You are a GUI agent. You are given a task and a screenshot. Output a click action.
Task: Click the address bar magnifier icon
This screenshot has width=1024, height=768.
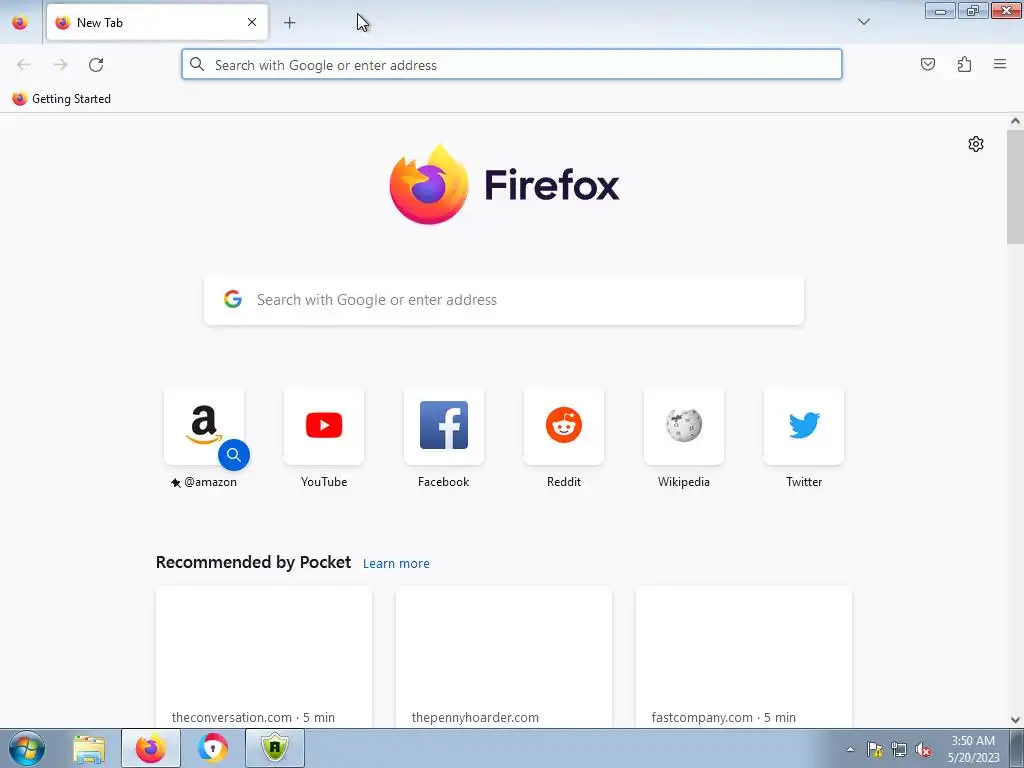[197, 64]
